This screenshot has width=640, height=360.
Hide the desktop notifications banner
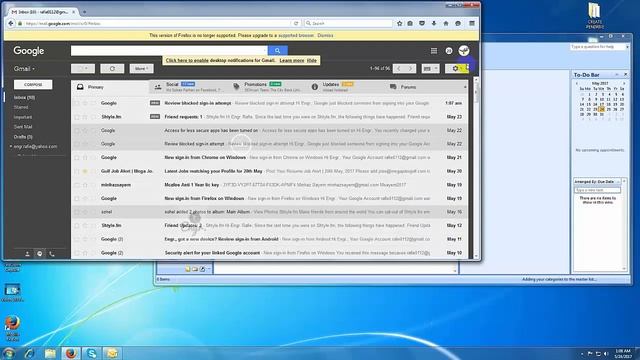point(312,60)
